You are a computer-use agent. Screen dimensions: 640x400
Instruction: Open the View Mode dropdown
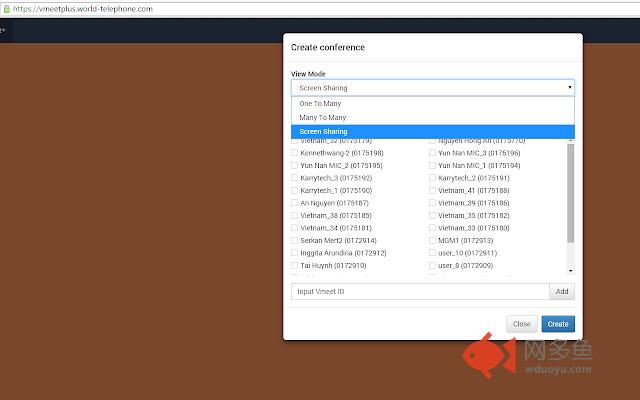pyautogui.click(x=433, y=88)
